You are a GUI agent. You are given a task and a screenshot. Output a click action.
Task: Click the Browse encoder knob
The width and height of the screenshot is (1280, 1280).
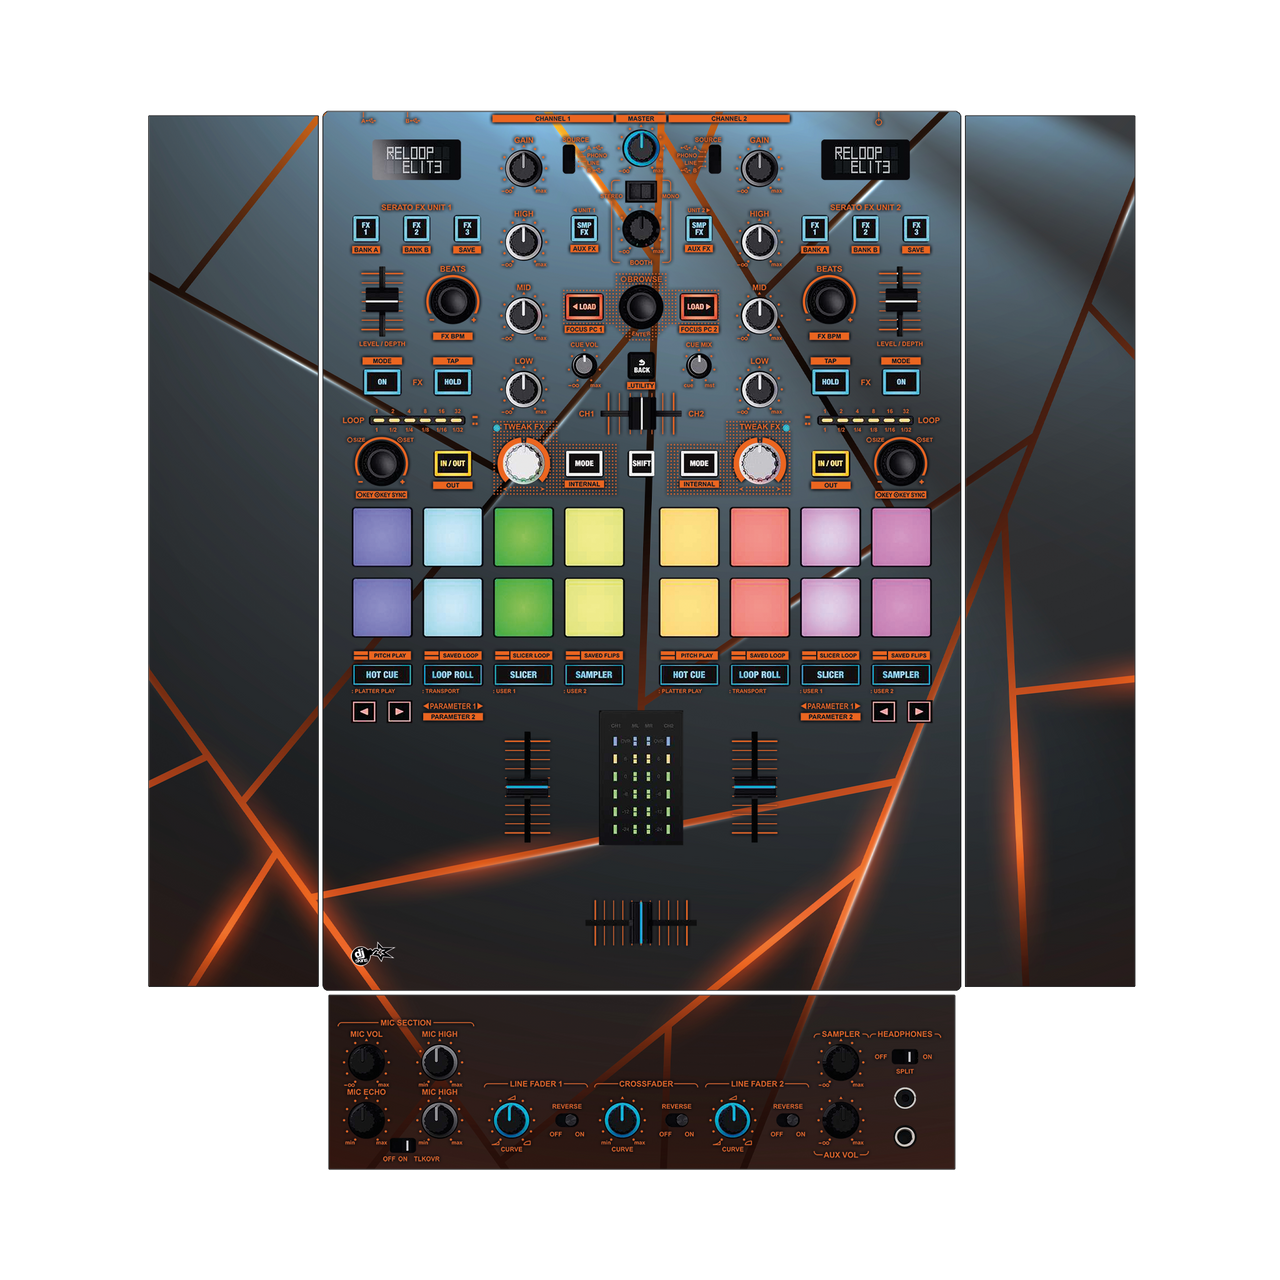(x=641, y=306)
